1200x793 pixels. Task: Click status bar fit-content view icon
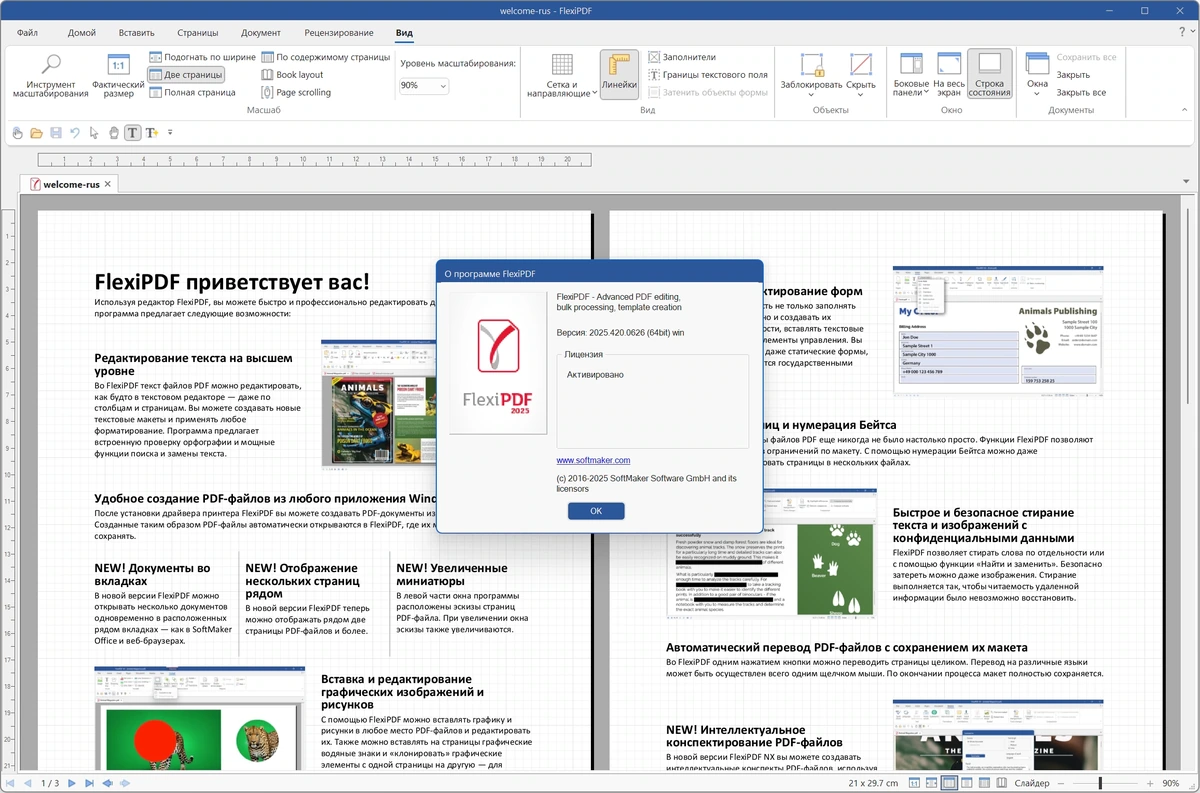click(x=984, y=783)
